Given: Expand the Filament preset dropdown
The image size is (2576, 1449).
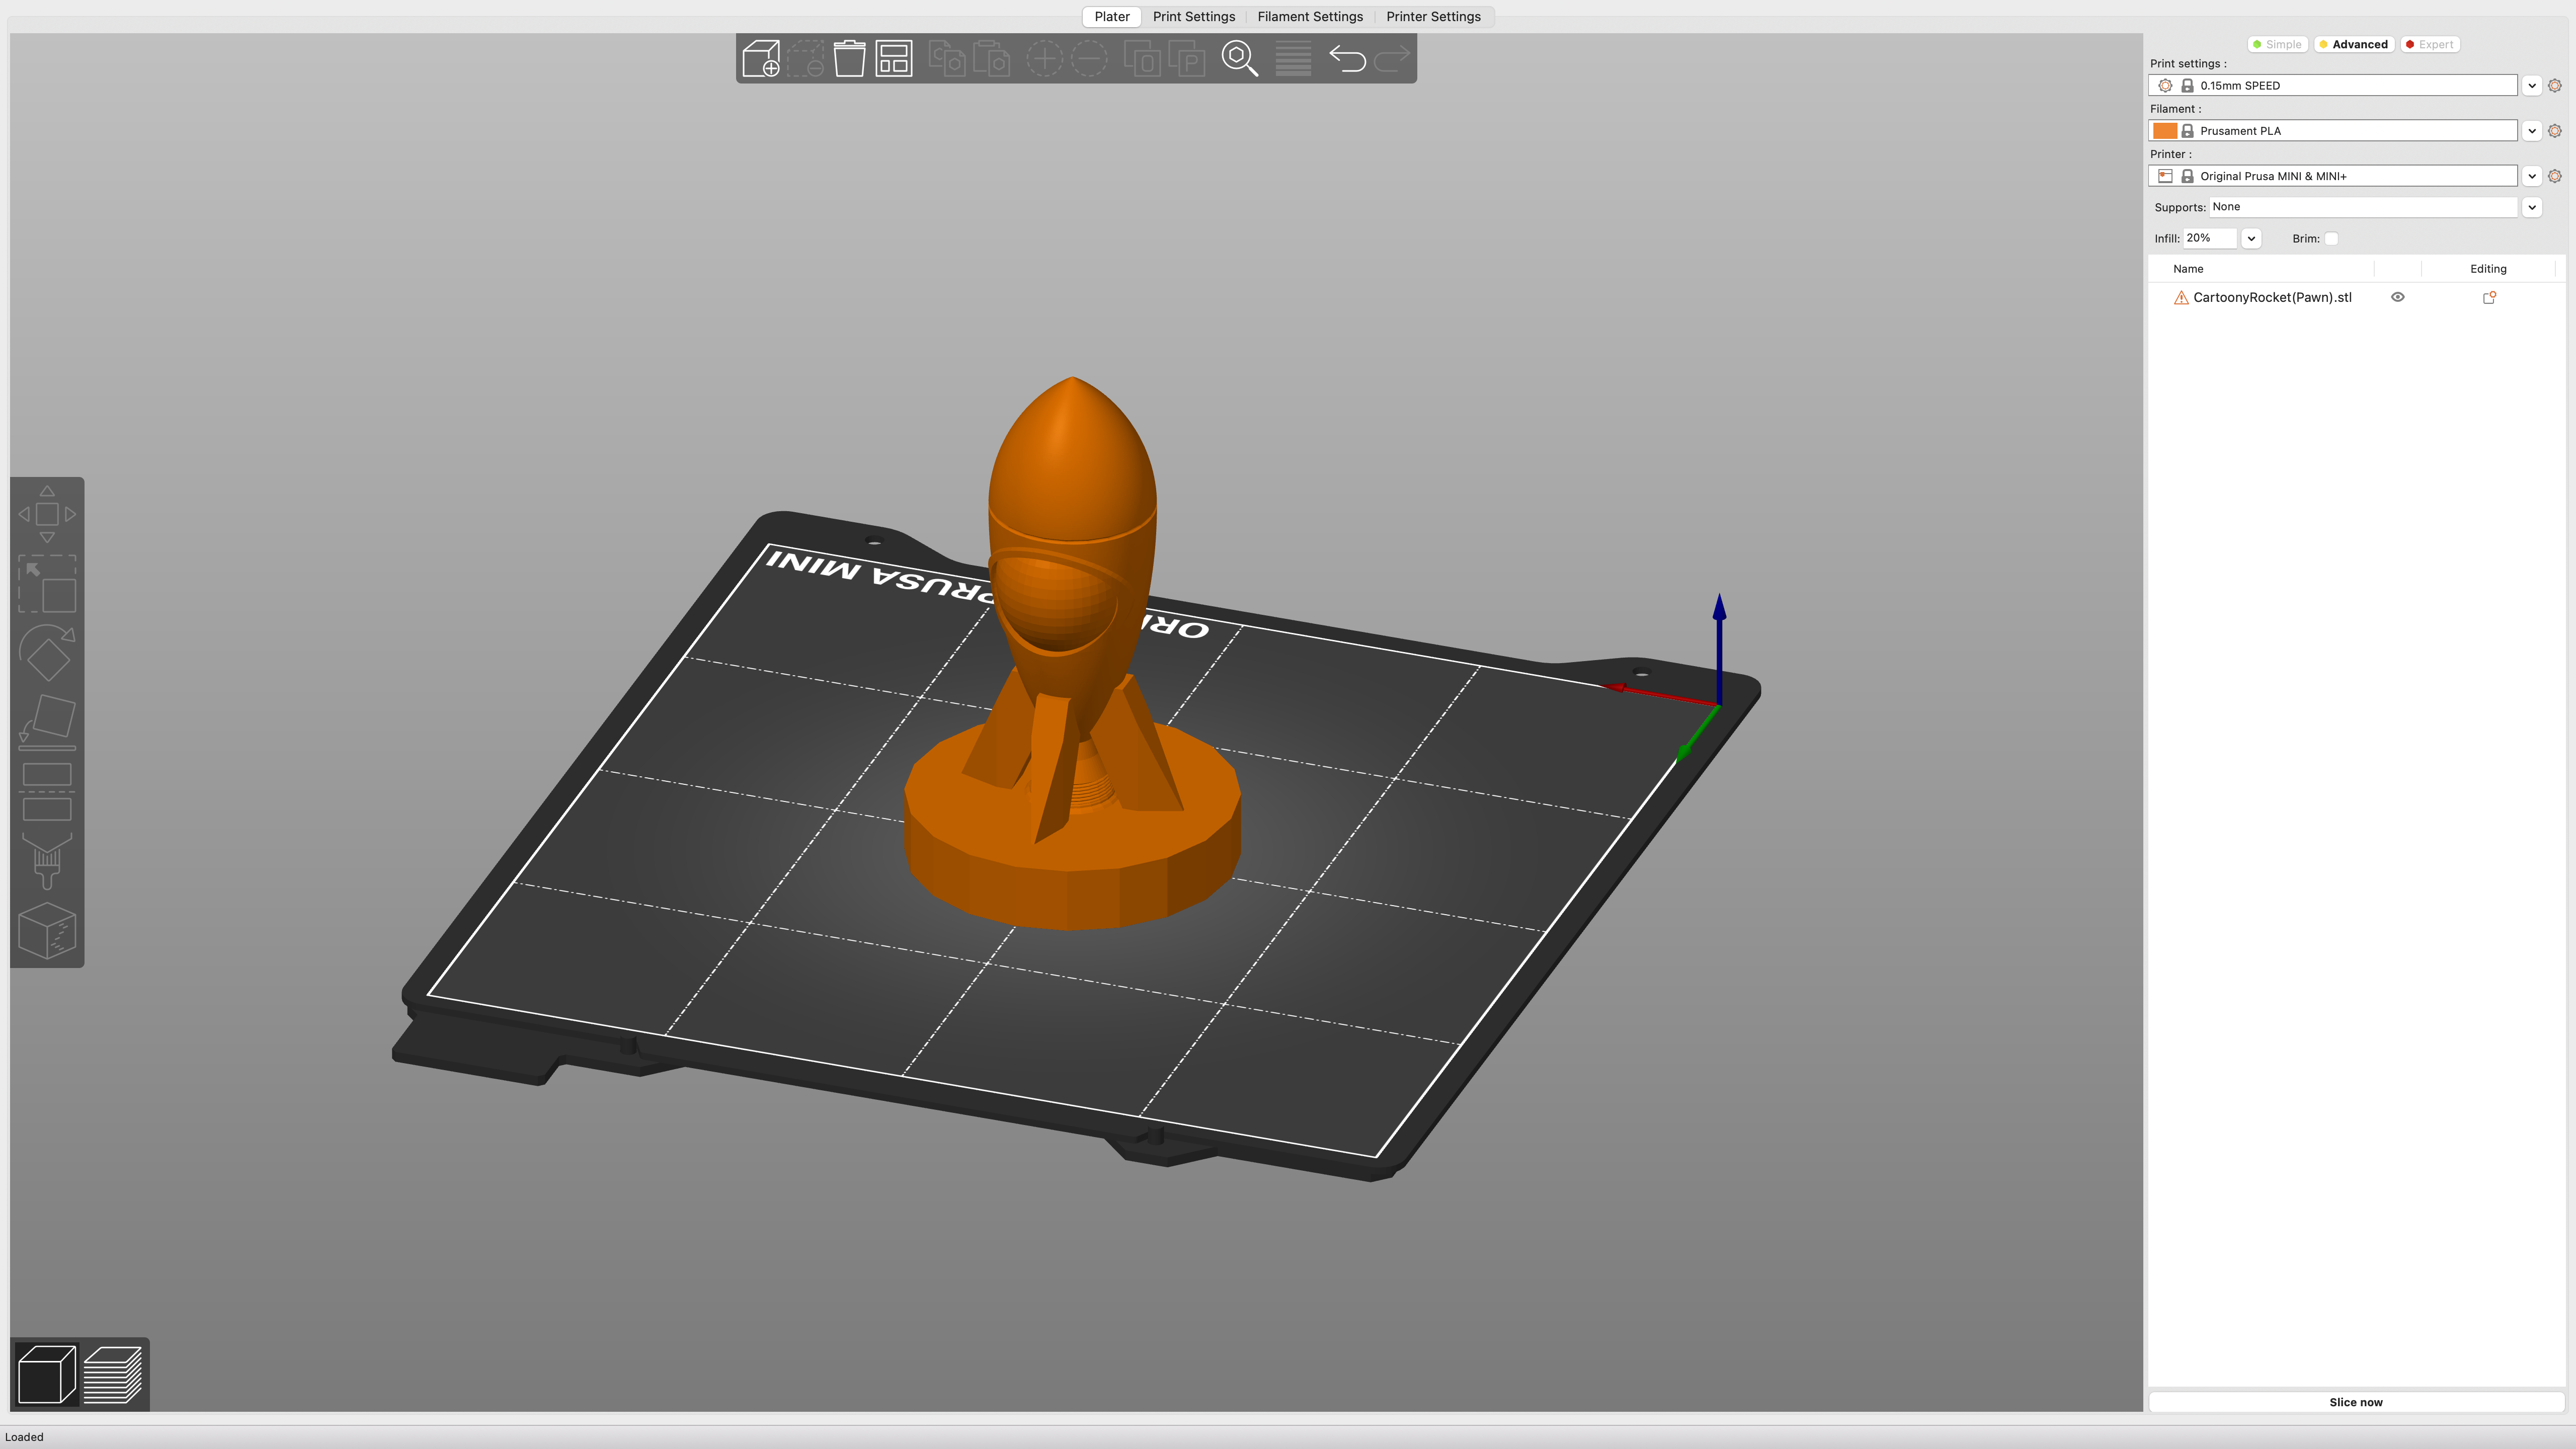Looking at the screenshot, I should 2532,131.
